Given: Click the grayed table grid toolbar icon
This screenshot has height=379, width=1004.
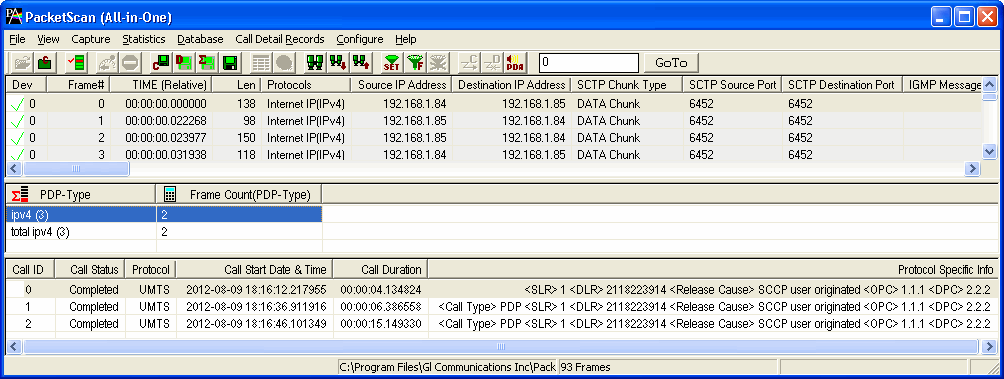Looking at the screenshot, I should pyautogui.click(x=261, y=63).
